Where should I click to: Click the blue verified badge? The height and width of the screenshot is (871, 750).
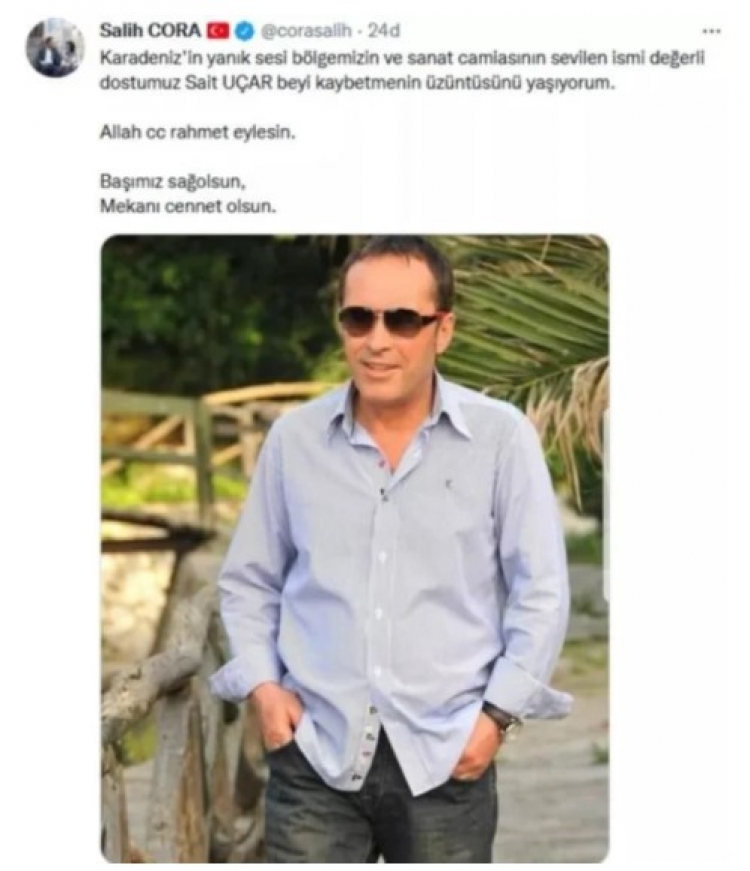pyautogui.click(x=244, y=31)
